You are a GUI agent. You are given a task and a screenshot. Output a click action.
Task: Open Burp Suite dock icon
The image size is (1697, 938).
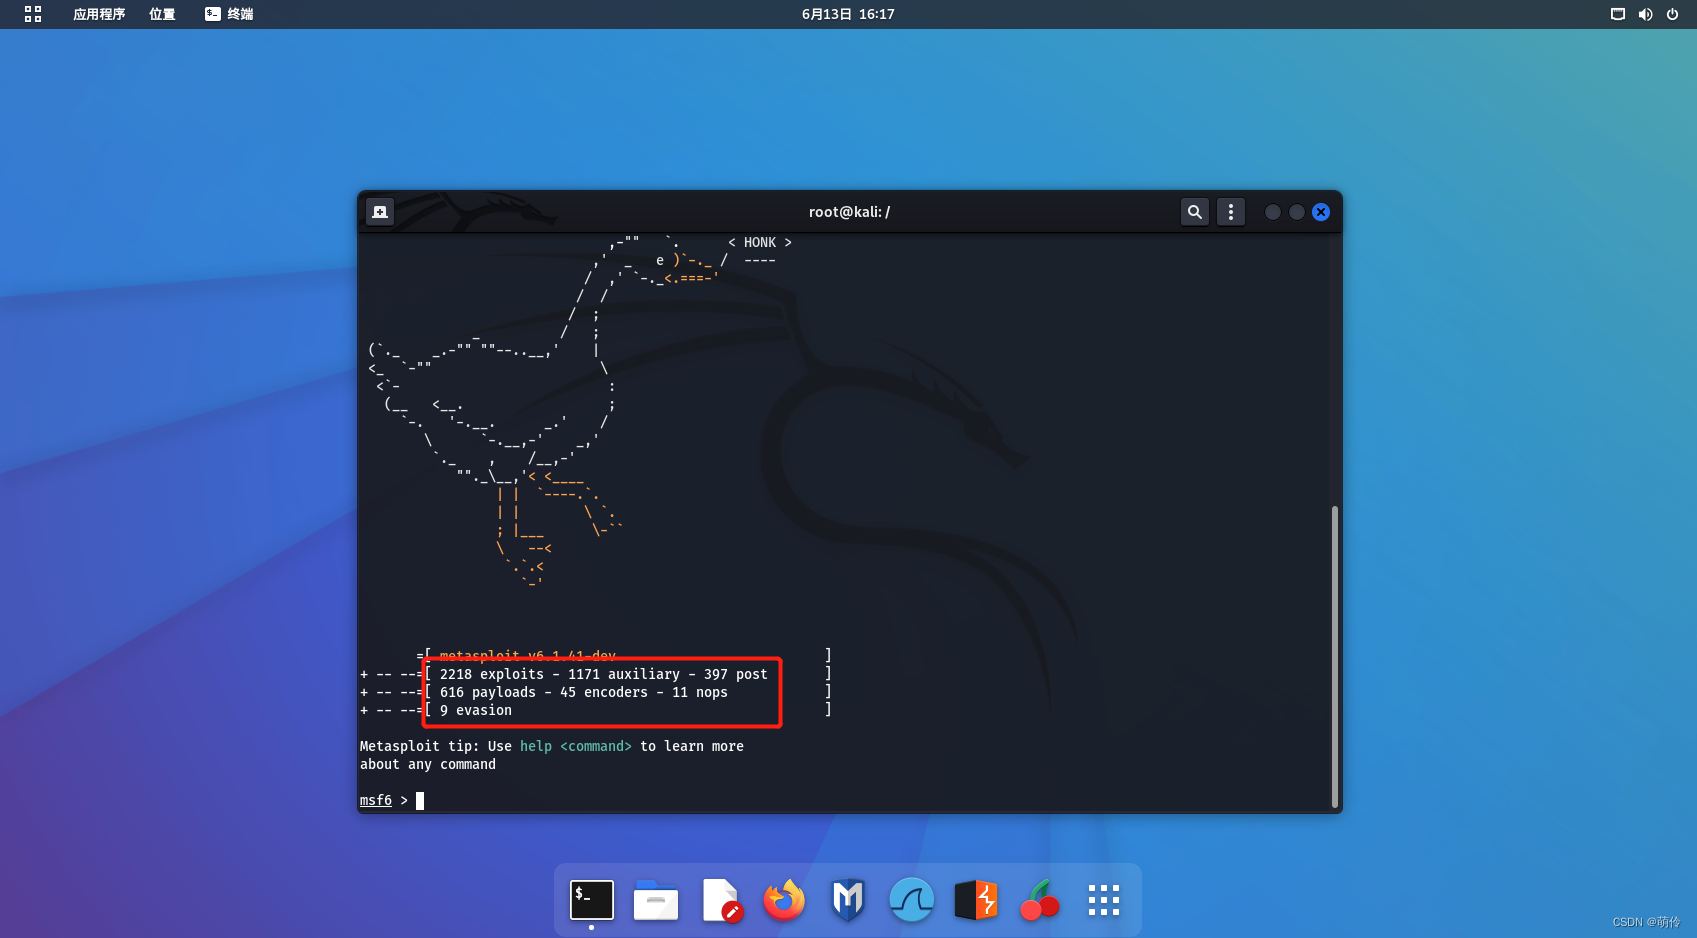coord(976,900)
